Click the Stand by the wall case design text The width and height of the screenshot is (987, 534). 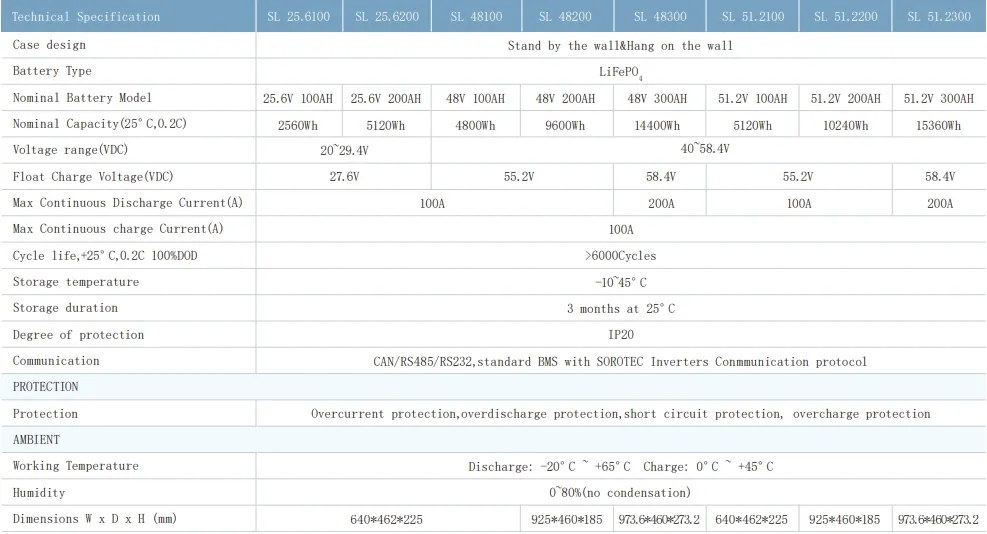[620, 46]
